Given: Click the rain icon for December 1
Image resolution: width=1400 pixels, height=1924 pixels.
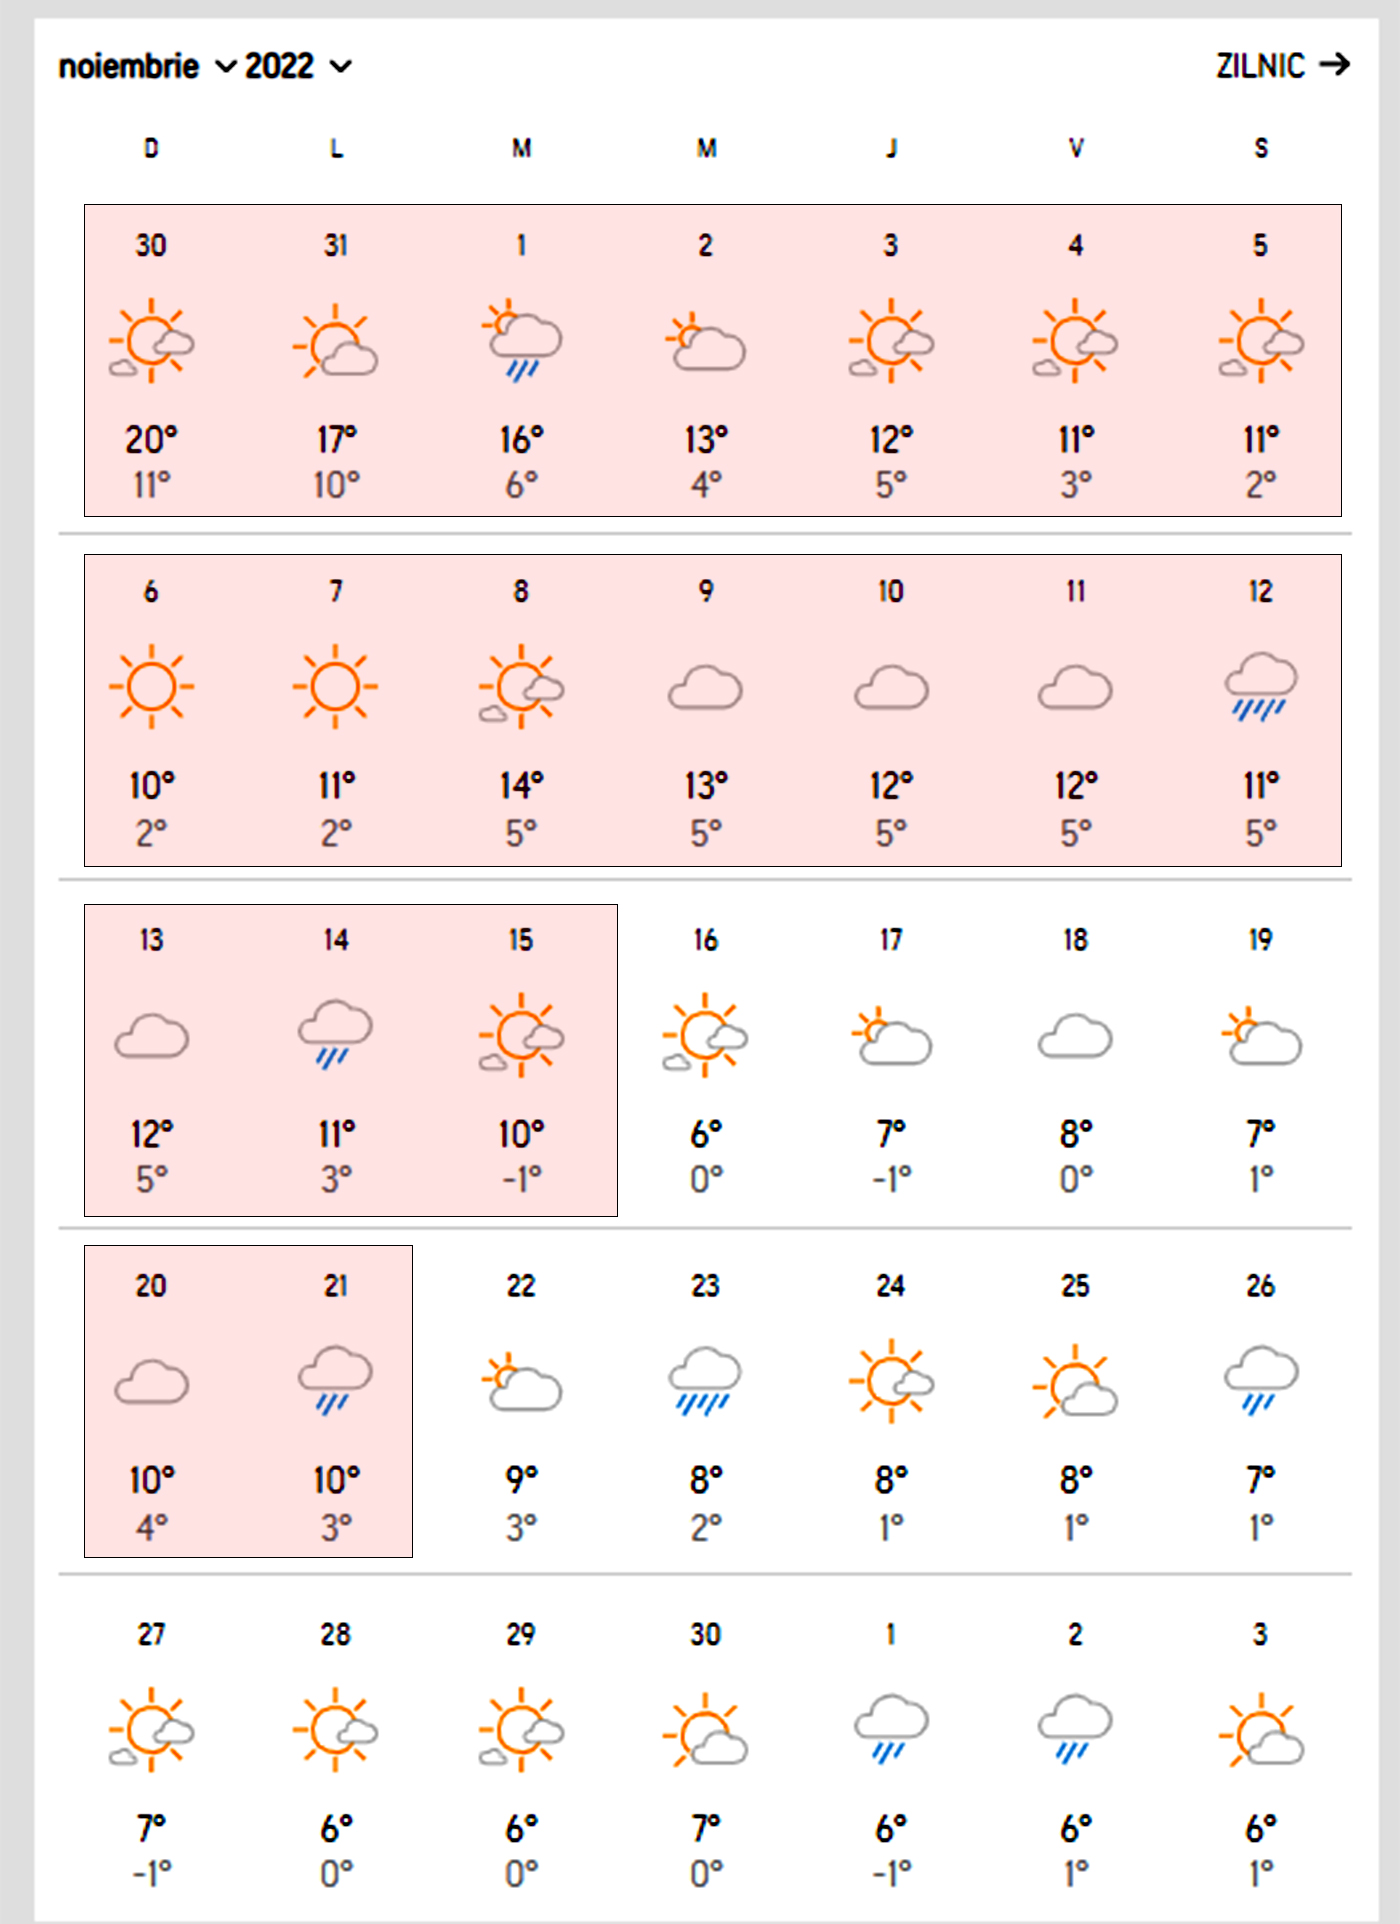Looking at the screenshot, I should [x=891, y=1729].
